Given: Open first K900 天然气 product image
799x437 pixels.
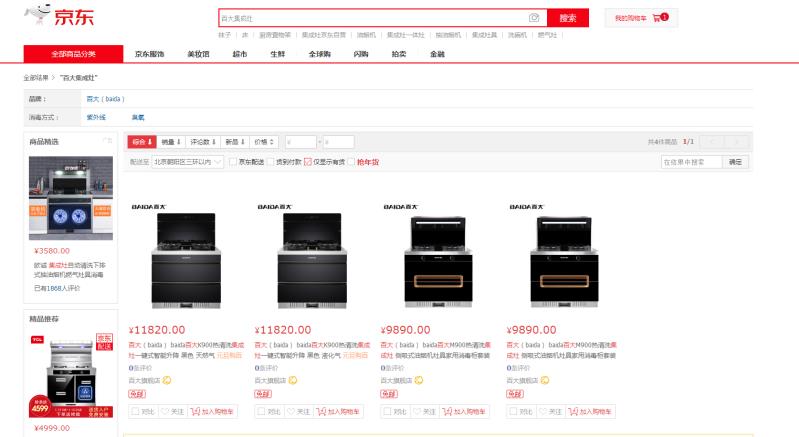Looking at the screenshot, I should coord(186,256).
